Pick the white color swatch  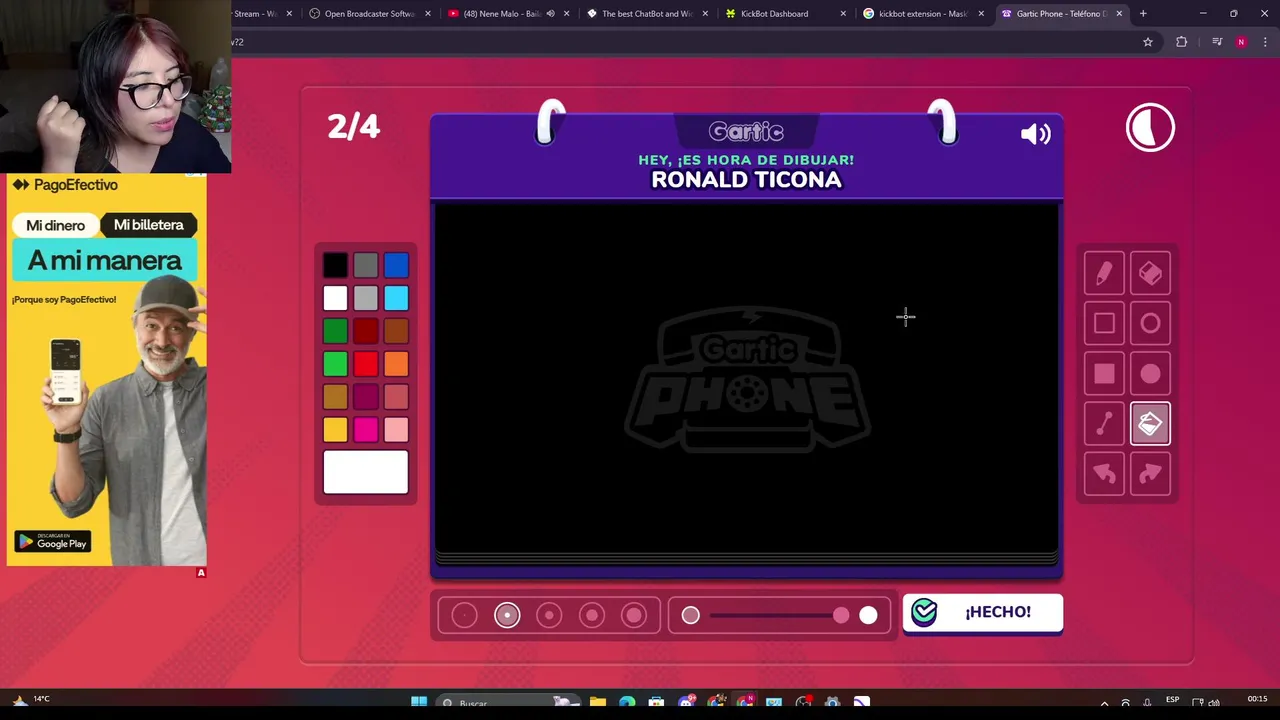coord(335,298)
